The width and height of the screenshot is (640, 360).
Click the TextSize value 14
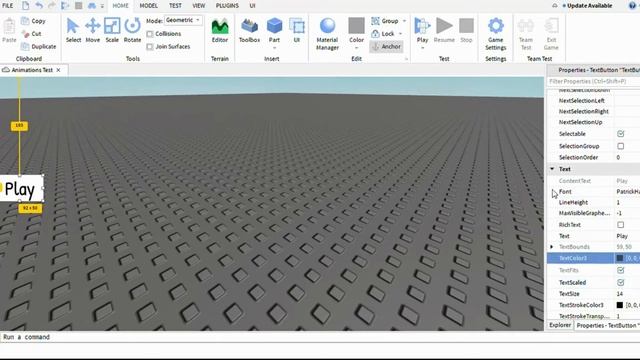(620, 293)
